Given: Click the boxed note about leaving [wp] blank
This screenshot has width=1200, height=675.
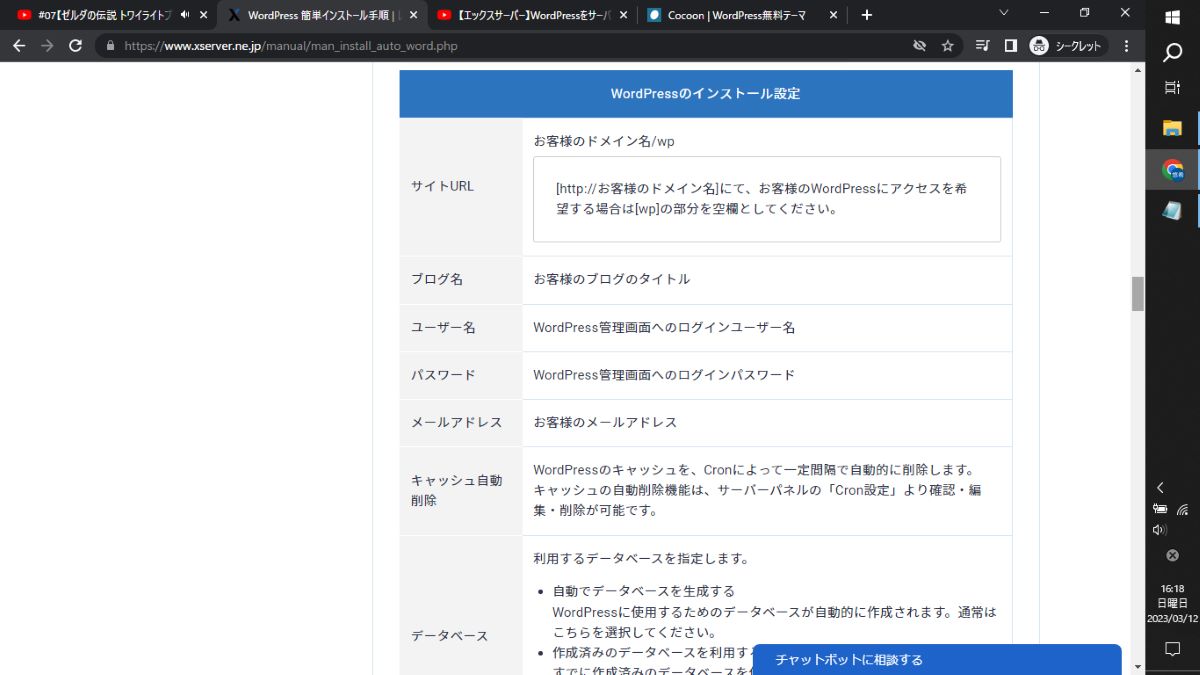Looking at the screenshot, I should pos(767,199).
